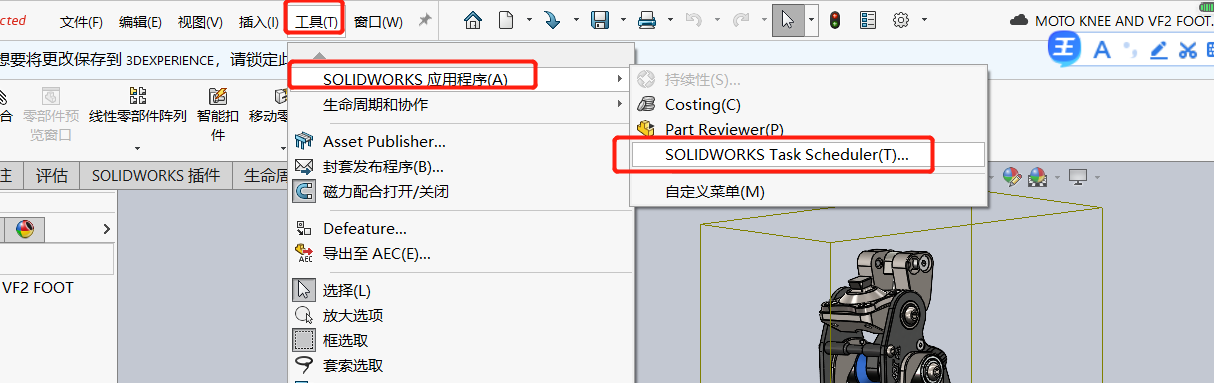Viewport: 1214px width, 383px height.
Task: Open the Options gear icon
Action: pyautogui.click(x=900, y=20)
